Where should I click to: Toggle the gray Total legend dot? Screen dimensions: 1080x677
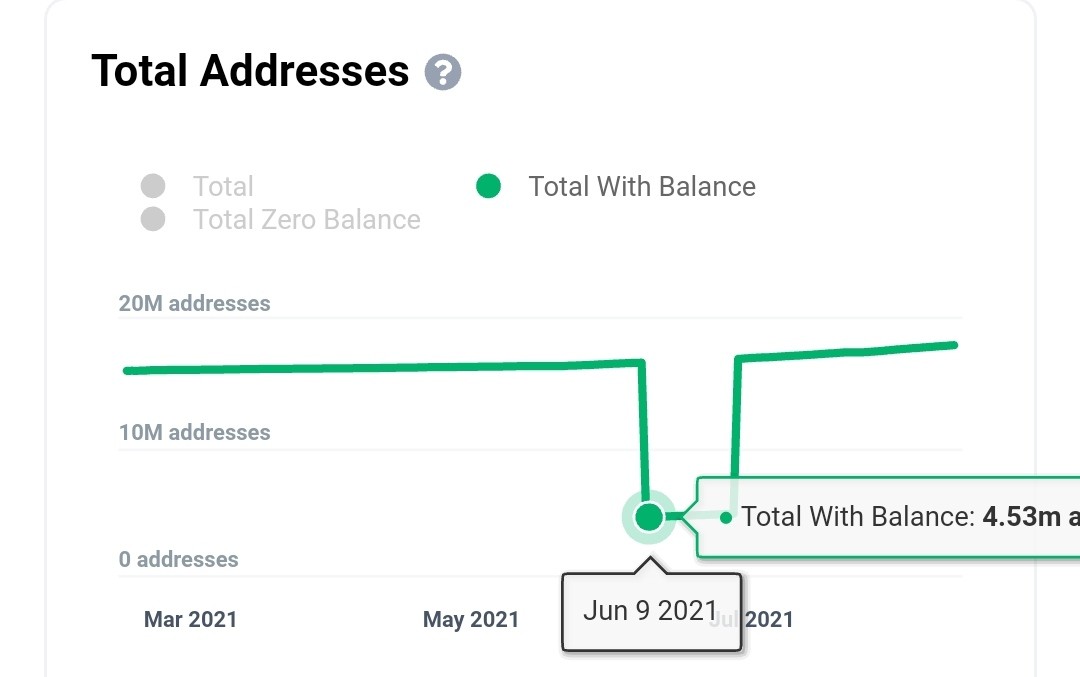[153, 186]
